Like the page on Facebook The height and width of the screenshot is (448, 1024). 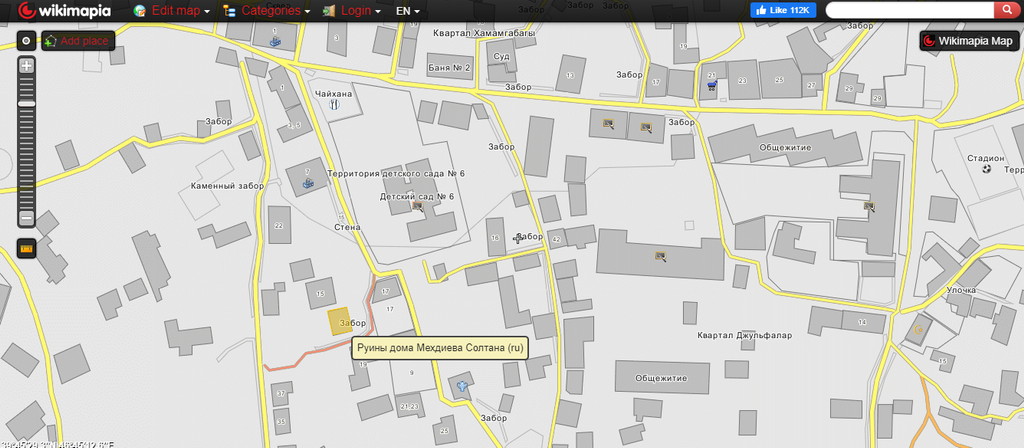[x=785, y=10]
